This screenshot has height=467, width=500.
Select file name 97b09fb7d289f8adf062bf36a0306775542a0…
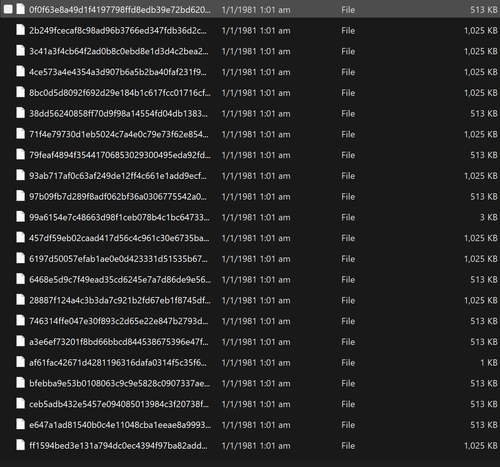click(x=118, y=197)
